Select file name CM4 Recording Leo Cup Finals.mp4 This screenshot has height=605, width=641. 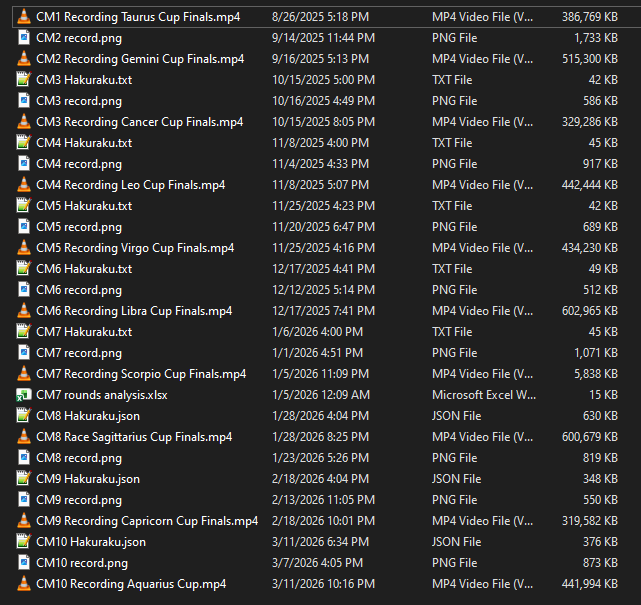click(131, 185)
